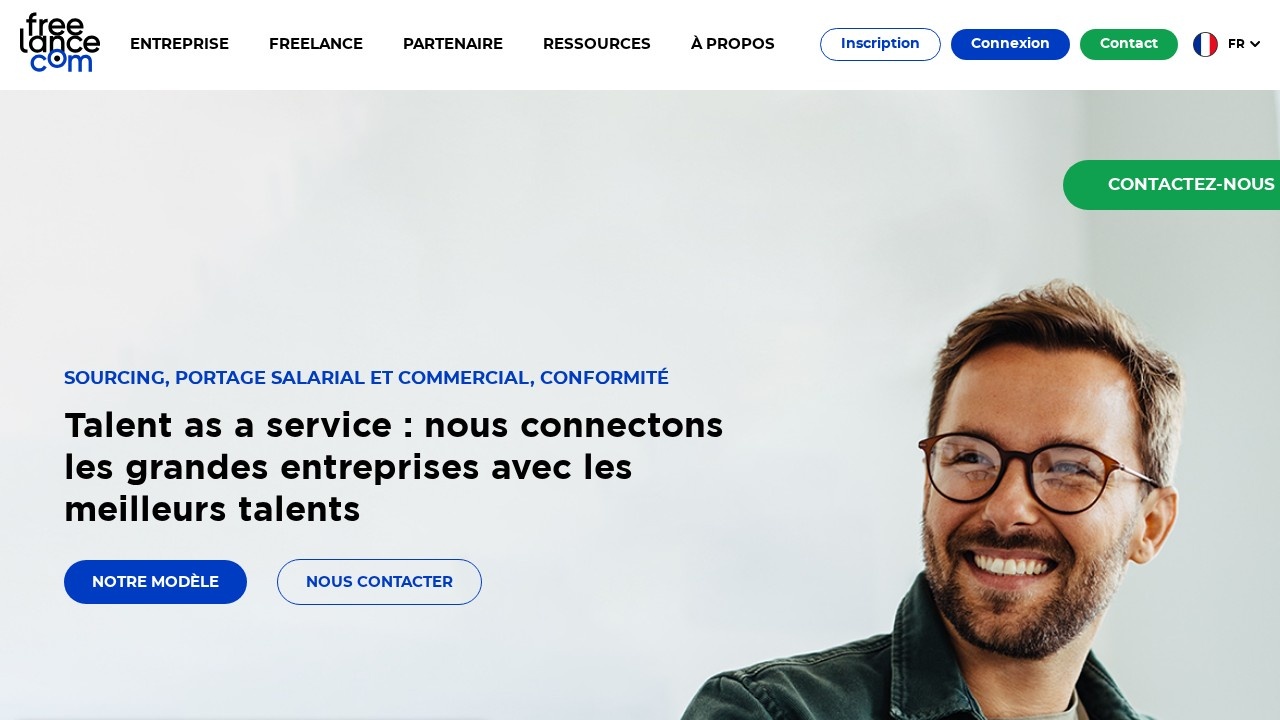Click the blue Connexion button
The width and height of the screenshot is (1280, 720).
pyautogui.click(x=1010, y=44)
